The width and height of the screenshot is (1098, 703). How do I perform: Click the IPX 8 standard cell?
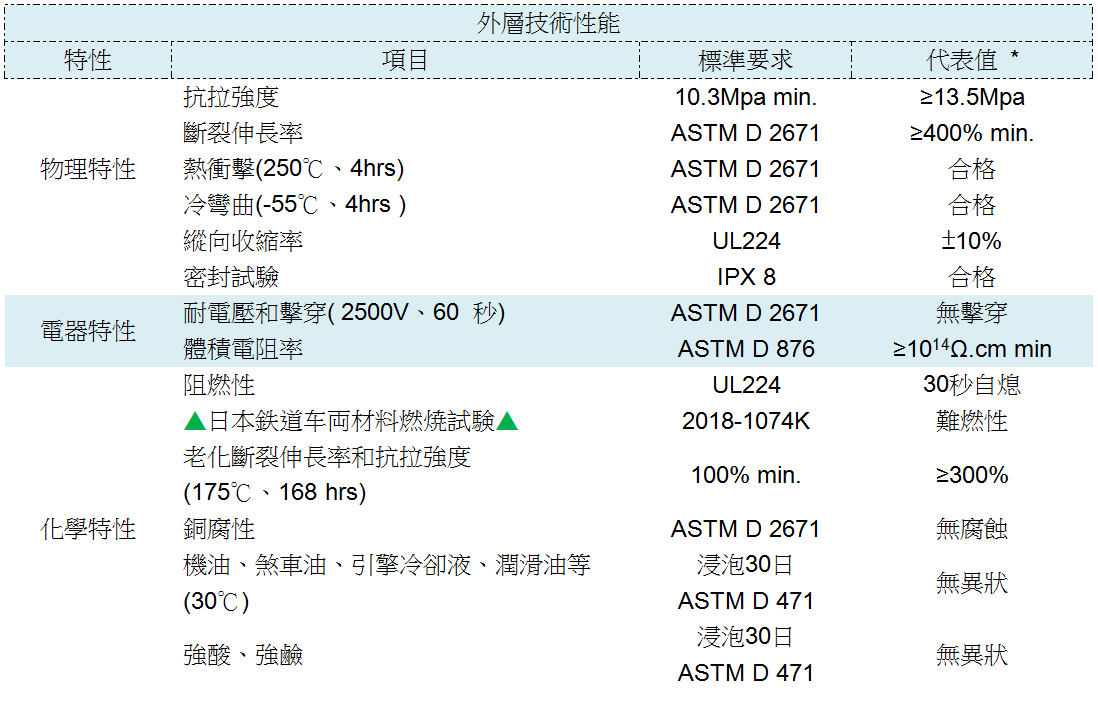pyautogui.click(x=745, y=277)
